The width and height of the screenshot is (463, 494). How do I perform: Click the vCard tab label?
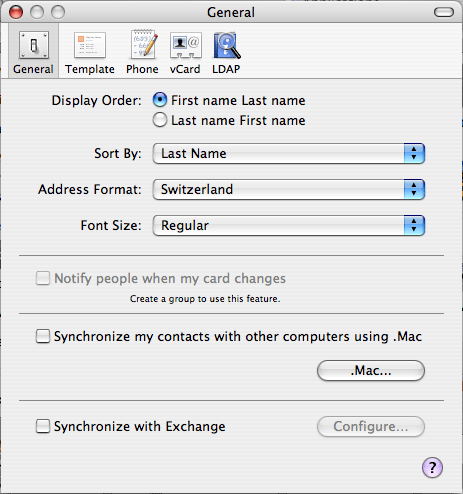click(x=185, y=69)
